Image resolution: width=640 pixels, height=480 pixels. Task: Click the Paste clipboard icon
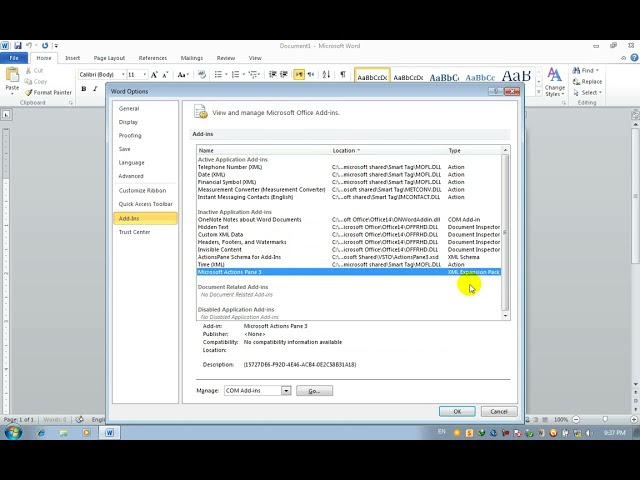coord(12,75)
